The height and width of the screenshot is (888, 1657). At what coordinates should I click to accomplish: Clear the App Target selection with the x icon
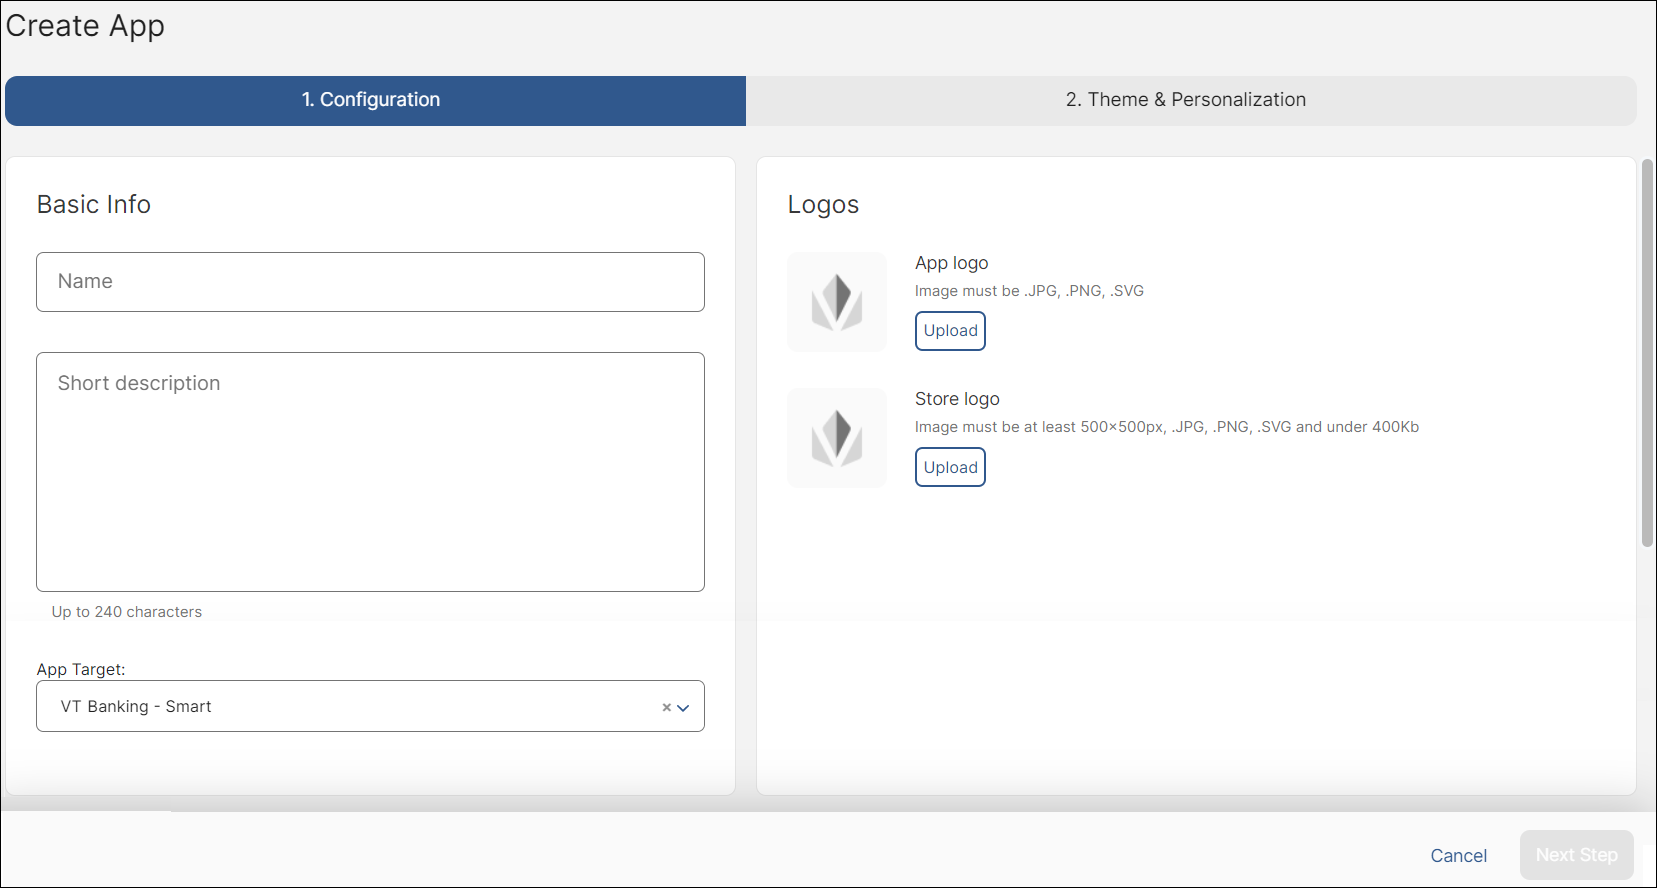[x=666, y=708]
